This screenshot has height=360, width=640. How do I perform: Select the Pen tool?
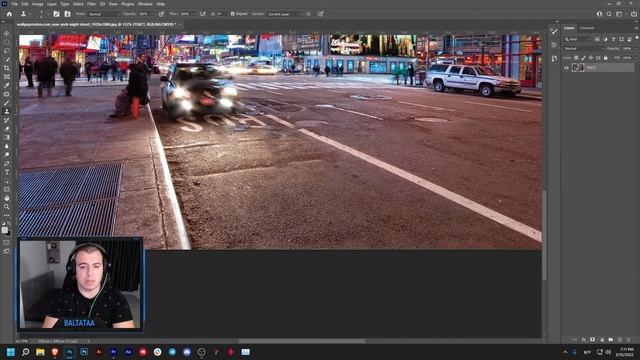[7, 163]
